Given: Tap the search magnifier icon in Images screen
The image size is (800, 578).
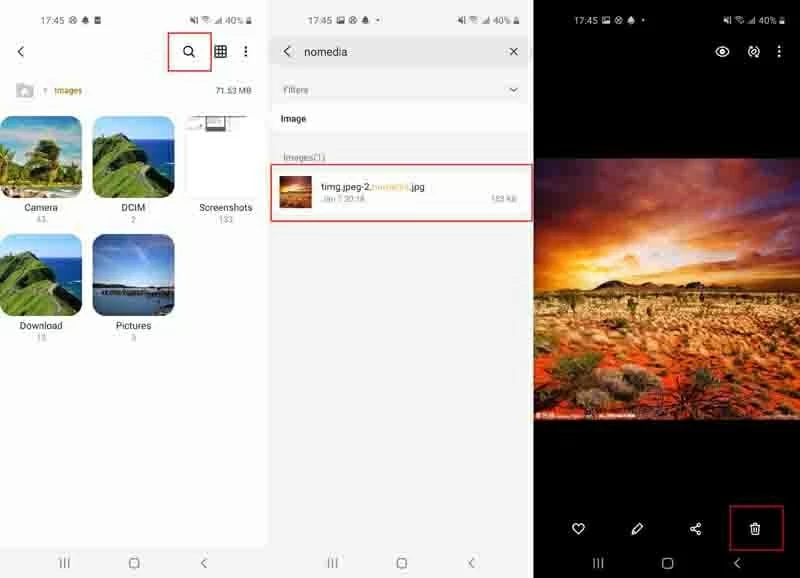Looking at the screenshot, I should click(x=189, y=52).
